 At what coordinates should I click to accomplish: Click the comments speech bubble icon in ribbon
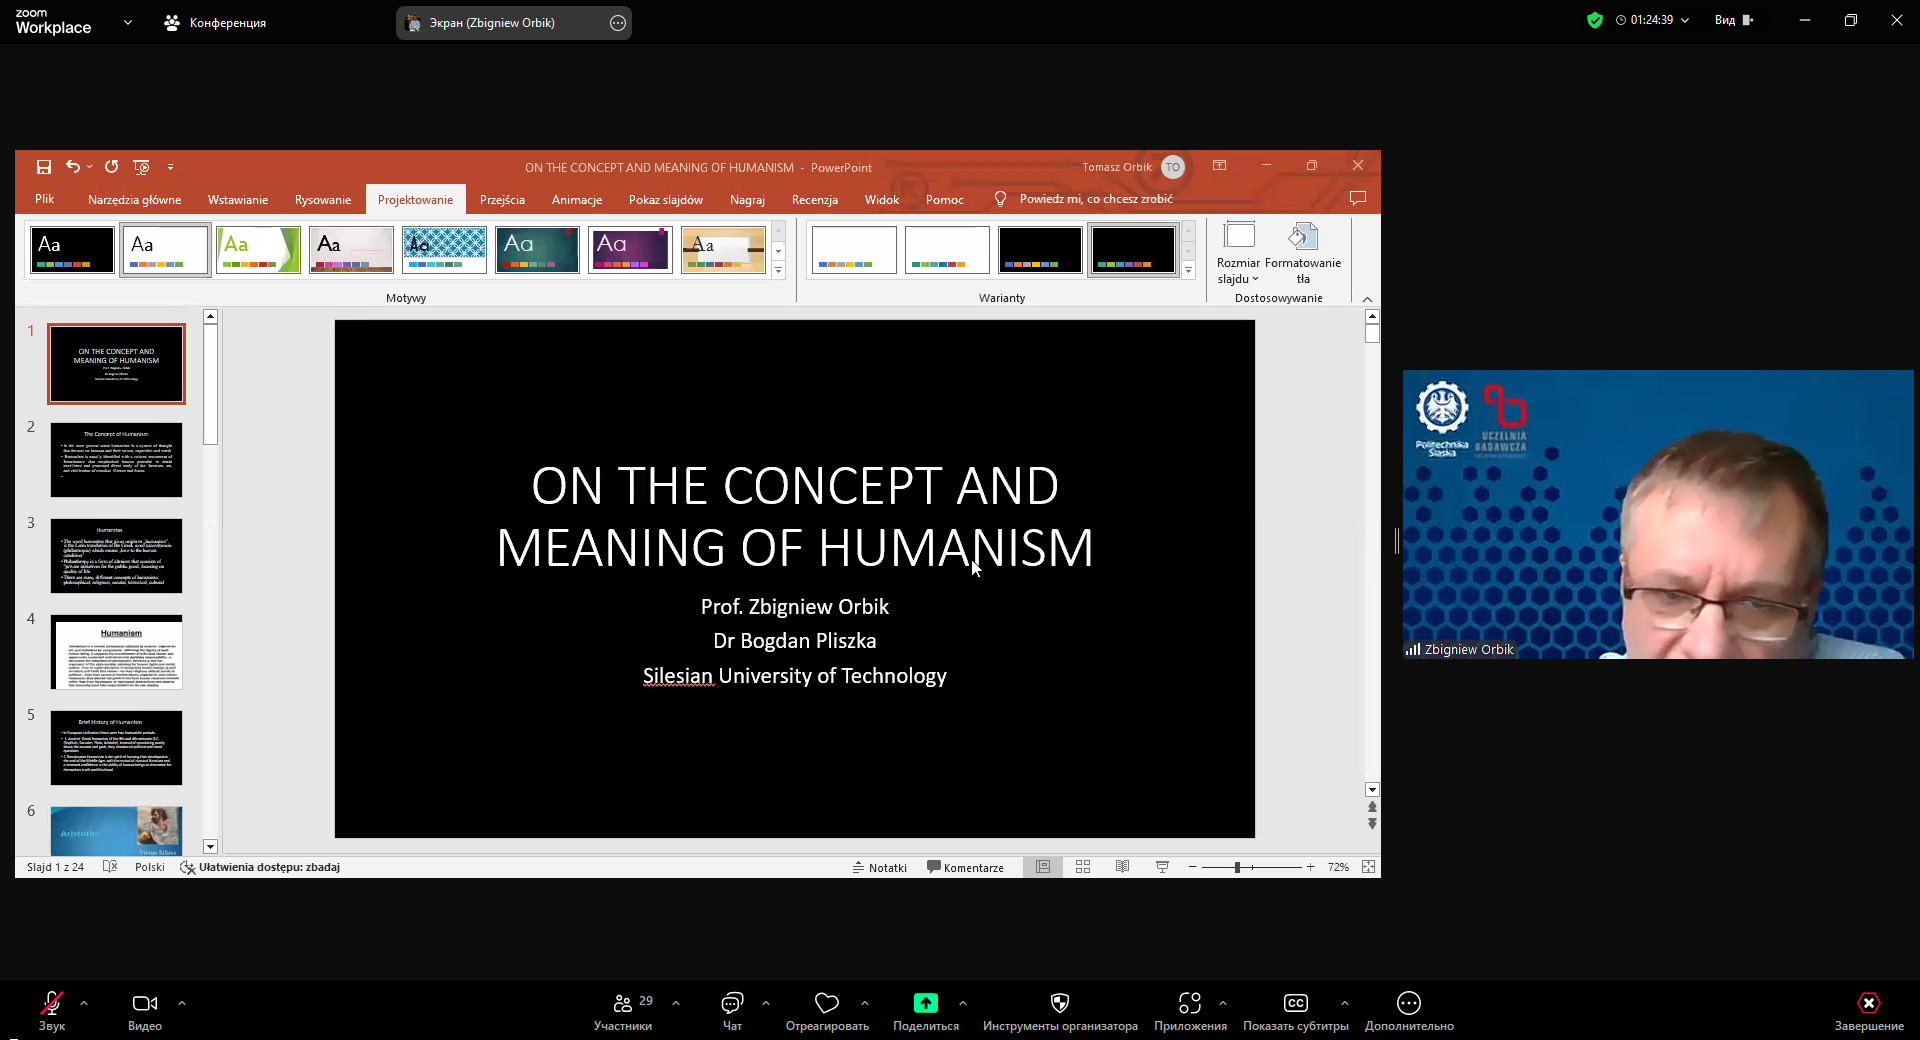(x=1357, y=198)
